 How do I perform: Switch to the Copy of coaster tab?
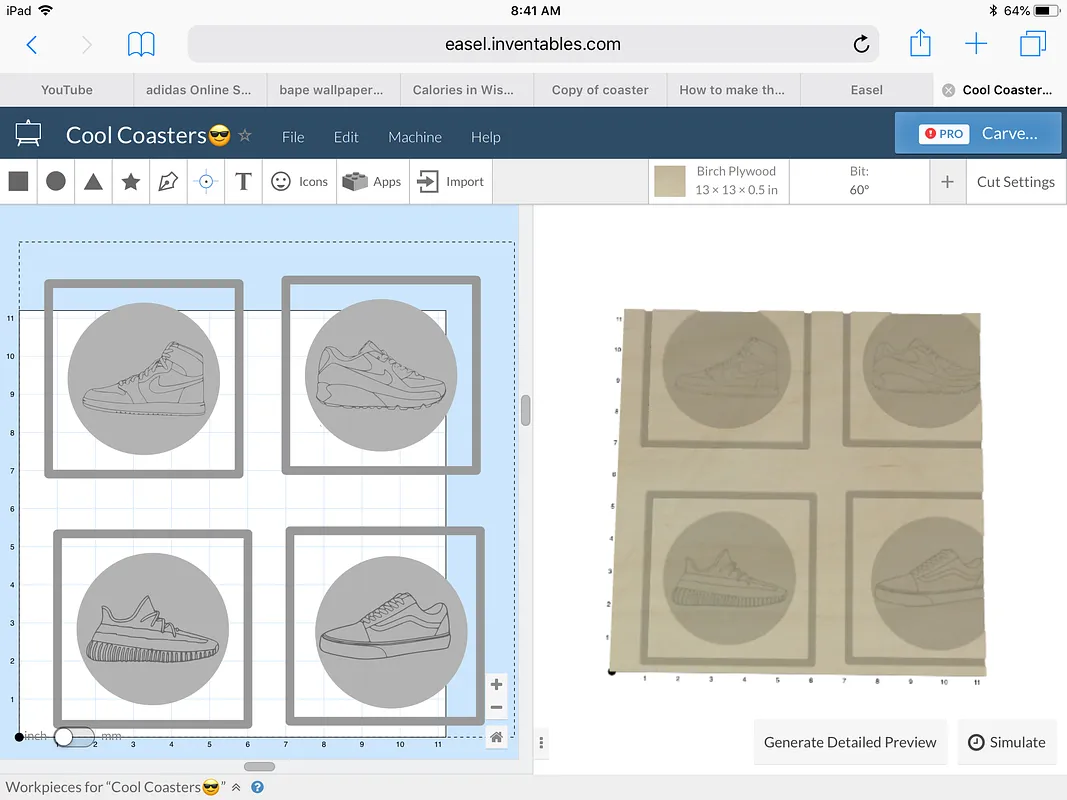pyautogui.click(x=600, y=90)
